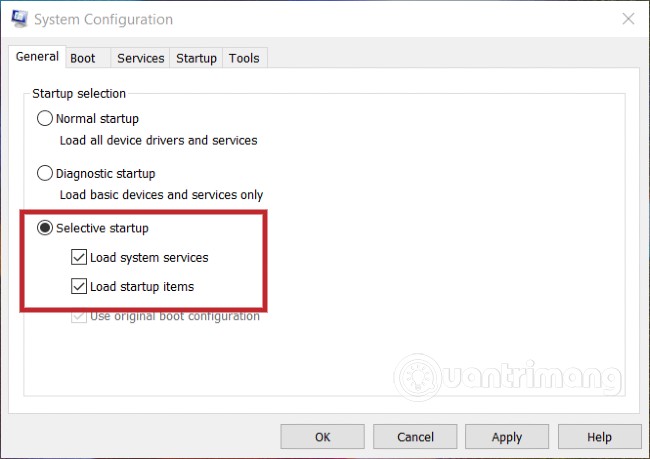Select the Normal startup radio button
This screenshot has width=650, height=459.
click(x=45, y=119)
